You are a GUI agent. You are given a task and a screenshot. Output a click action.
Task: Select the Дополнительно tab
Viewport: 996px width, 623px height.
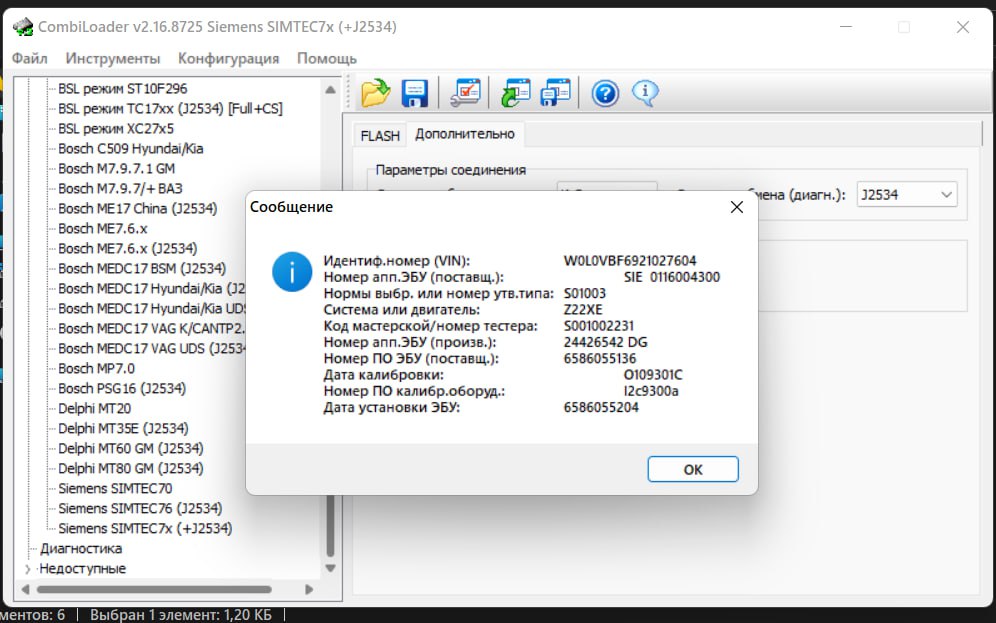pyautogui.click(x=465, y=134)
